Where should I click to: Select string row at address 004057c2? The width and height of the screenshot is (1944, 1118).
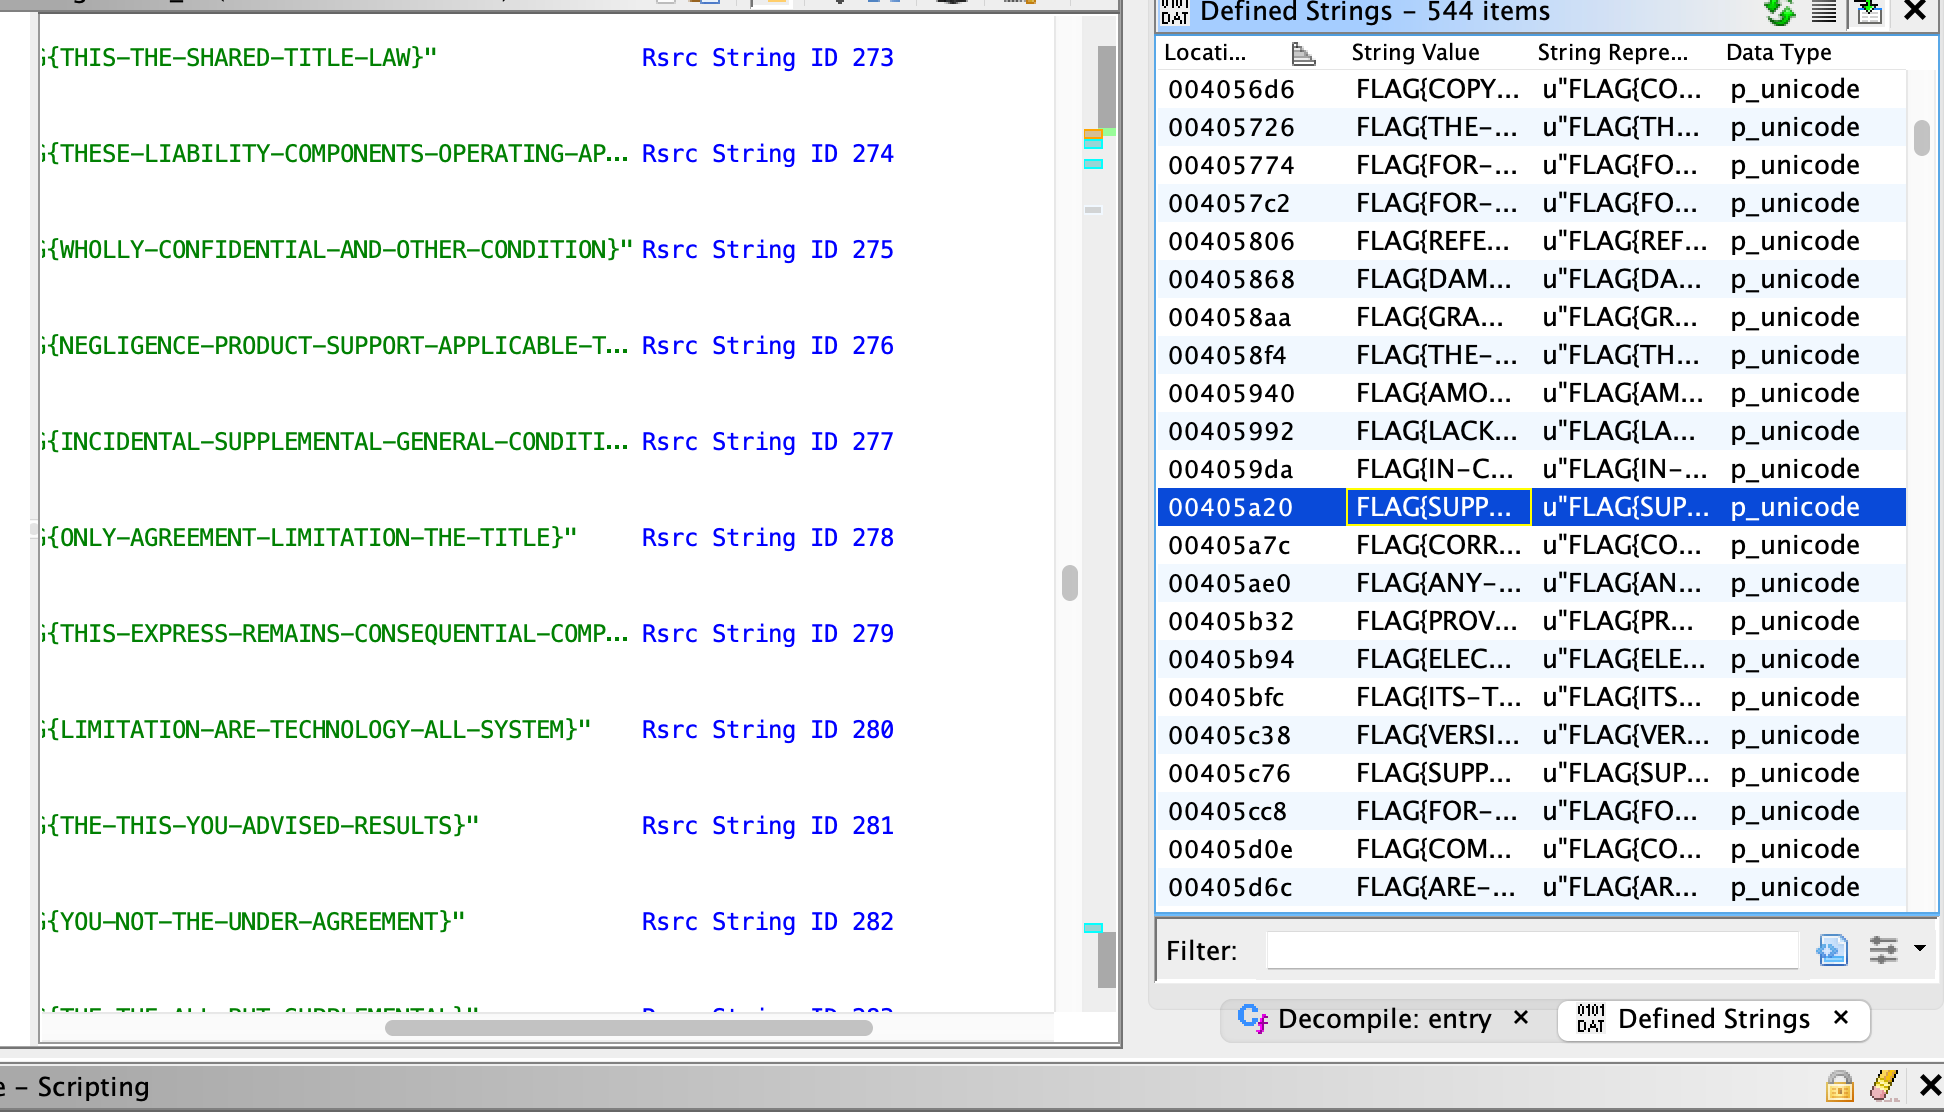click(x=1531, y=203)
